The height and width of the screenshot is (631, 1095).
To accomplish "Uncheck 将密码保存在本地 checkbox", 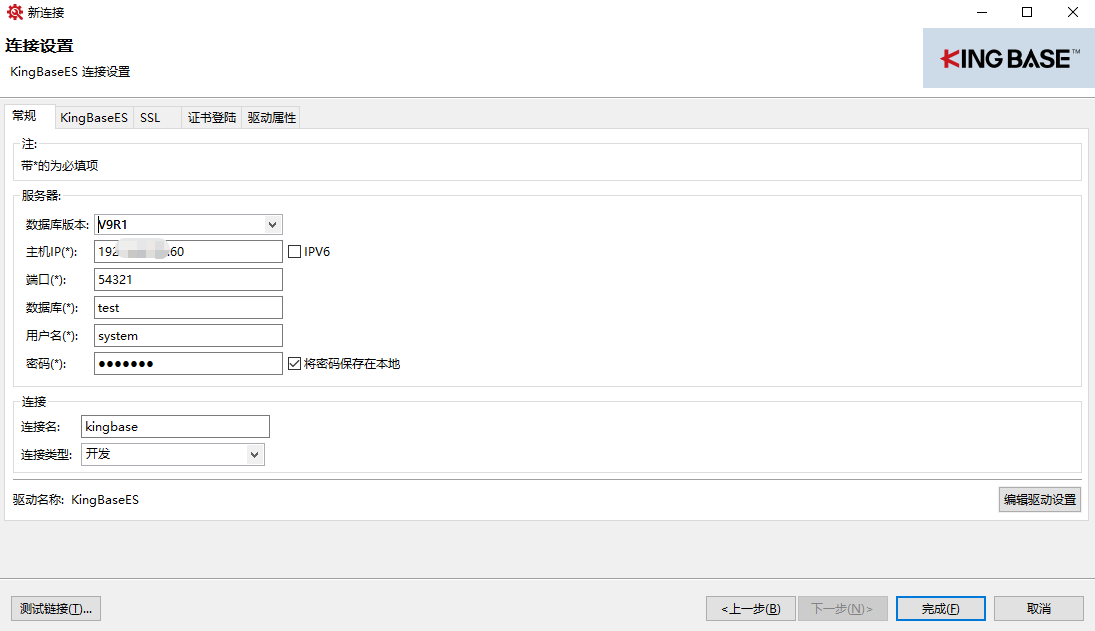I will click(294, 364).
